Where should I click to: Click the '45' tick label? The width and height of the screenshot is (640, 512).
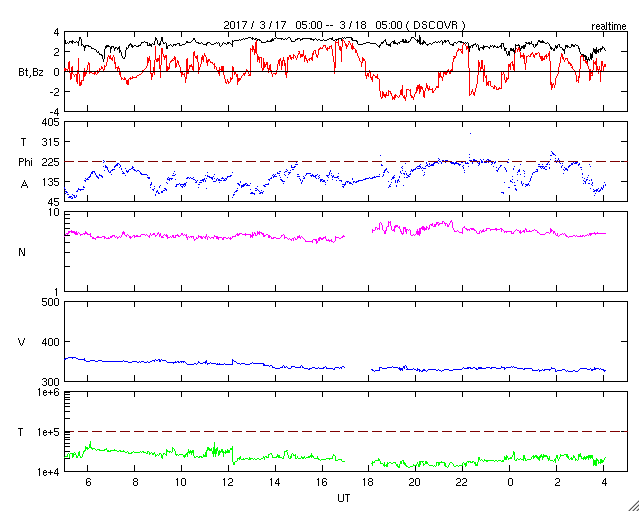[x=54, y=202]
